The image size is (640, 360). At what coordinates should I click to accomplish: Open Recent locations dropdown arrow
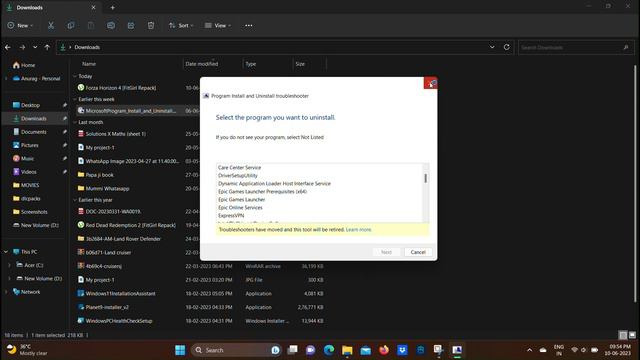pyautogui.click(x=35, y=47)
